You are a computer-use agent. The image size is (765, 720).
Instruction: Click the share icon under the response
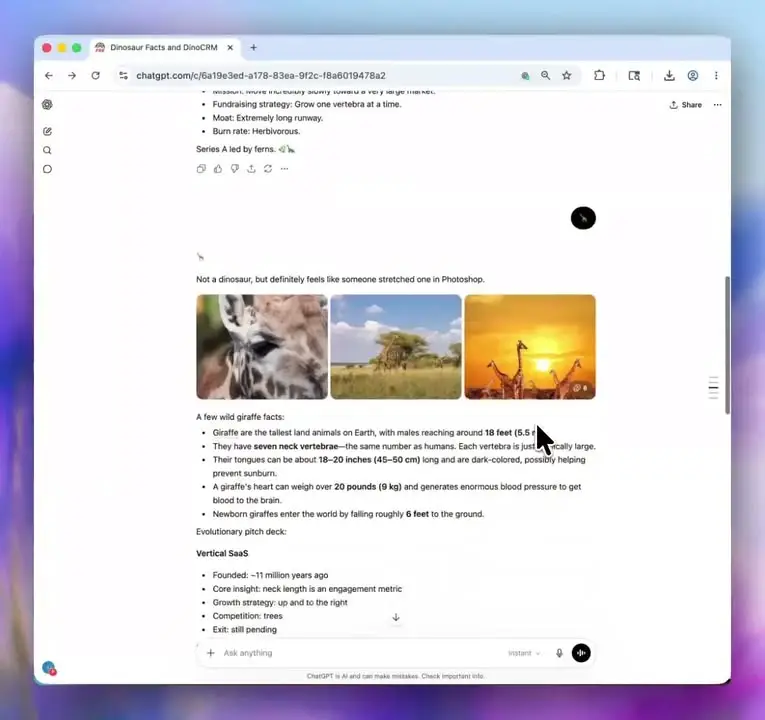click(x=251, y=169)
